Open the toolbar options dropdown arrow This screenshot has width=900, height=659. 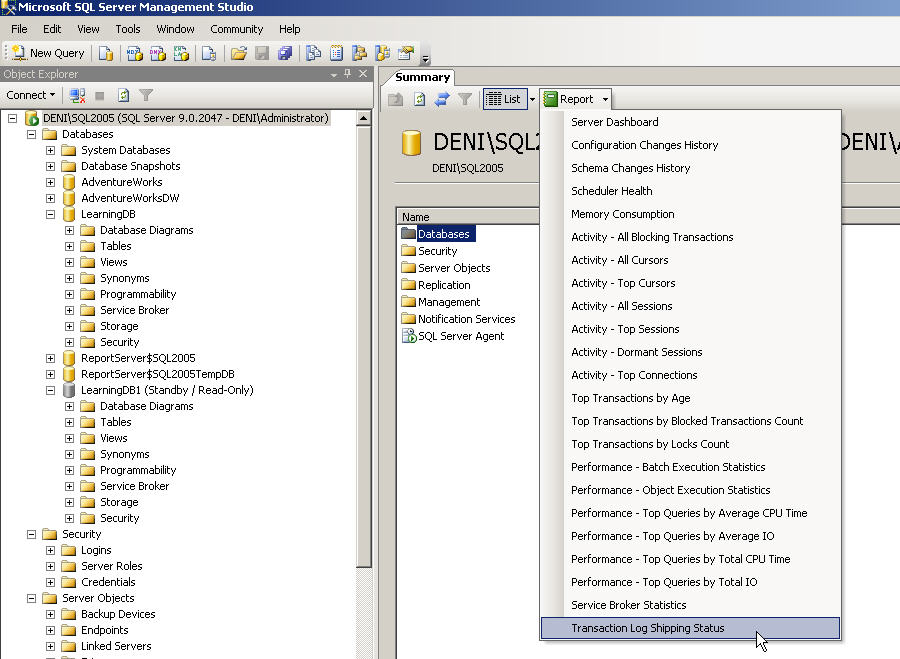[425, 58]
